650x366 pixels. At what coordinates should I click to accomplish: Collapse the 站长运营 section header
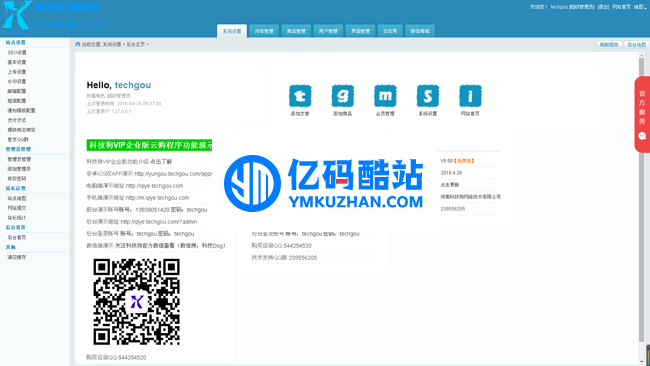point(16,188)
